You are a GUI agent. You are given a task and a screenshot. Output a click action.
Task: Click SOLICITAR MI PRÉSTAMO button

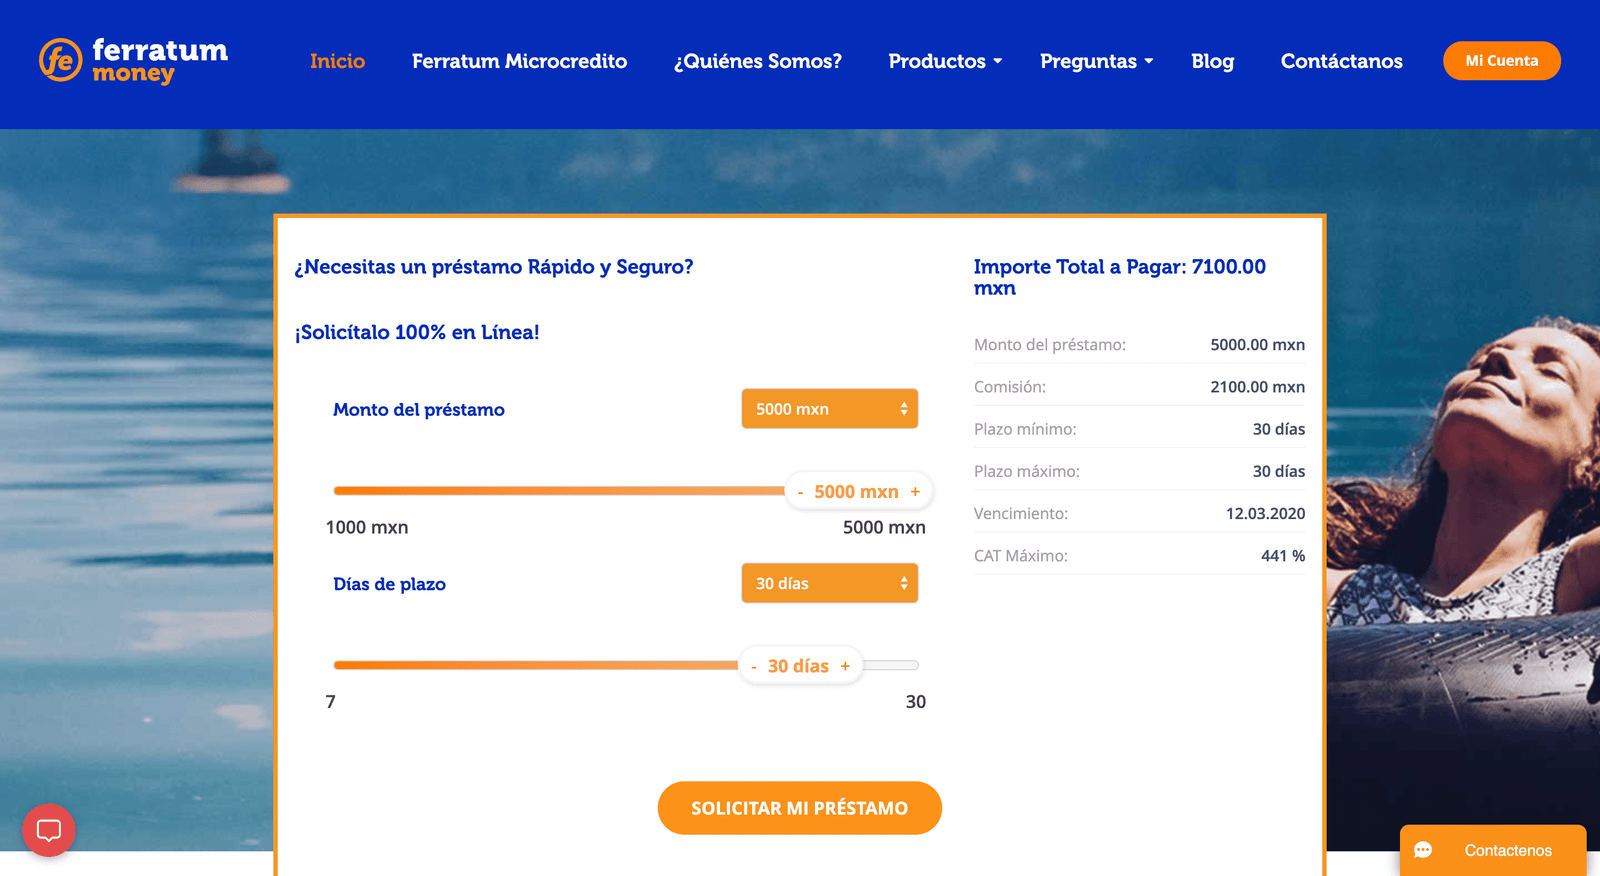point(800,808)
